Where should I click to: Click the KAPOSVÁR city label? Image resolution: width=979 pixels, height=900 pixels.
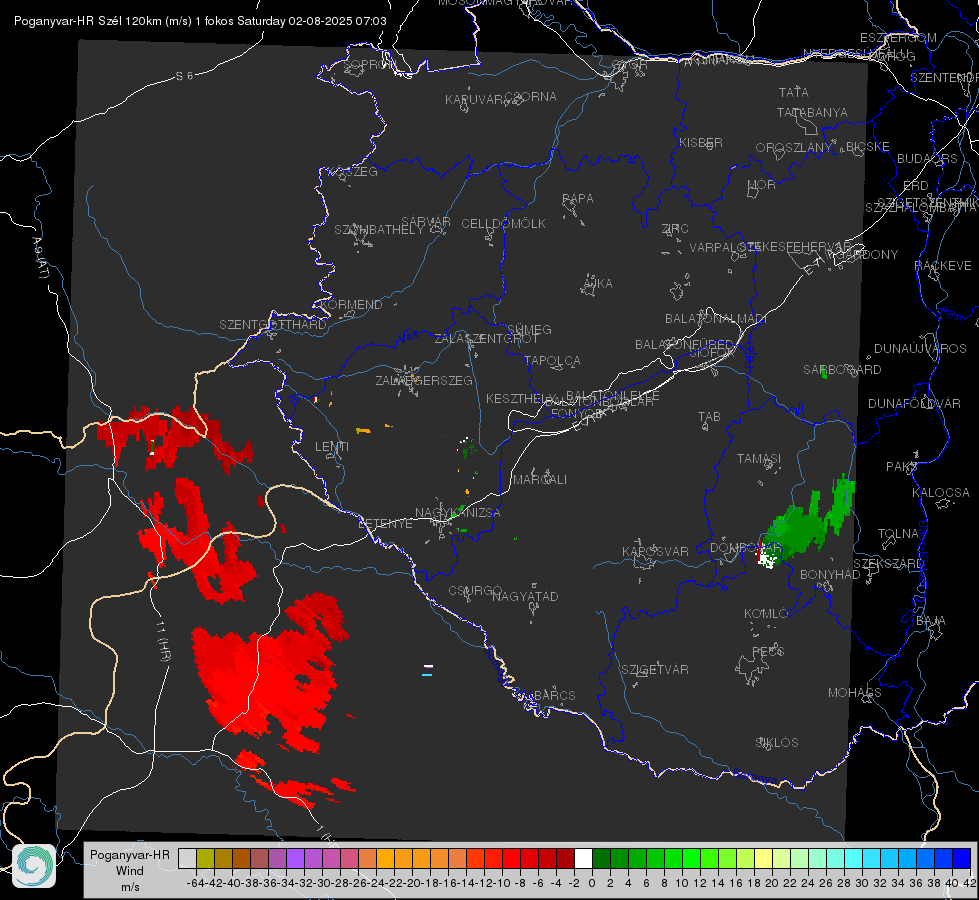(655, 551)
